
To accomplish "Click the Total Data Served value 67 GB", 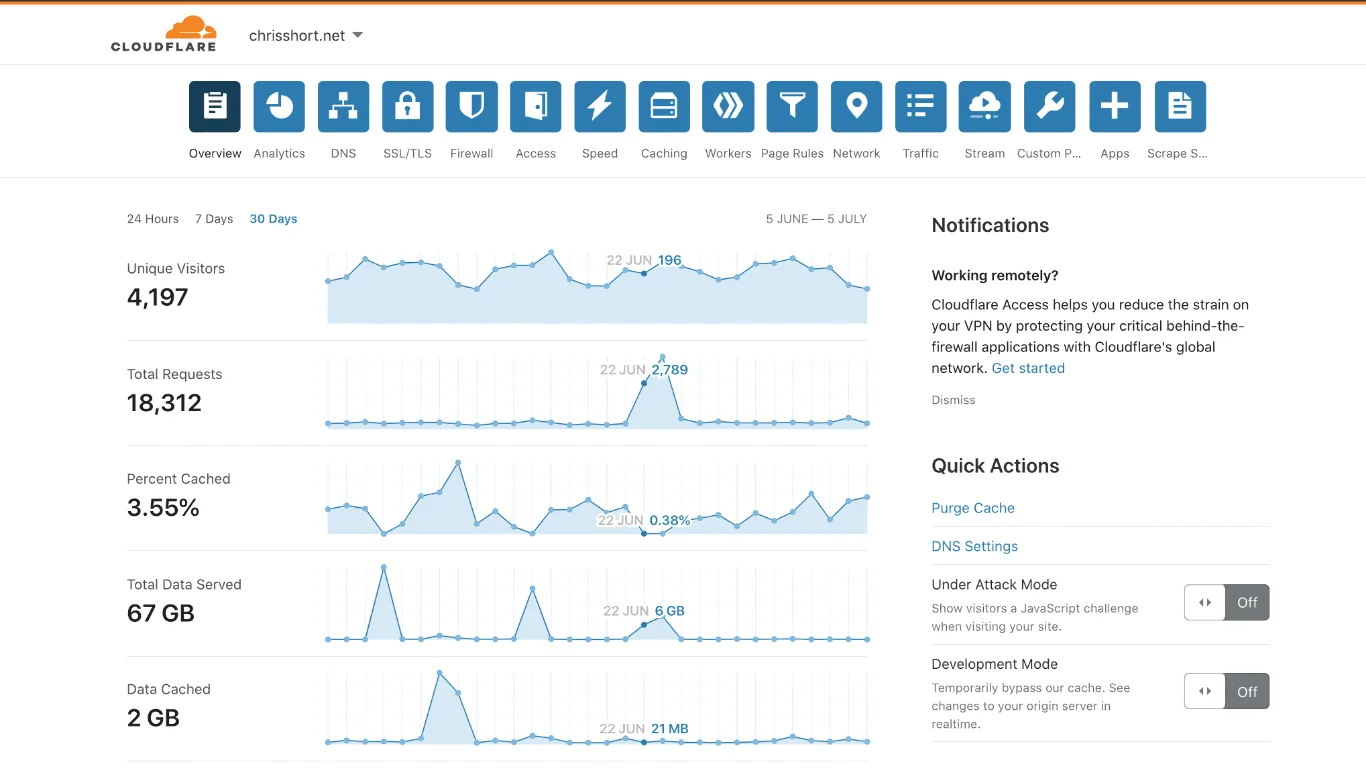I will 160,613.
